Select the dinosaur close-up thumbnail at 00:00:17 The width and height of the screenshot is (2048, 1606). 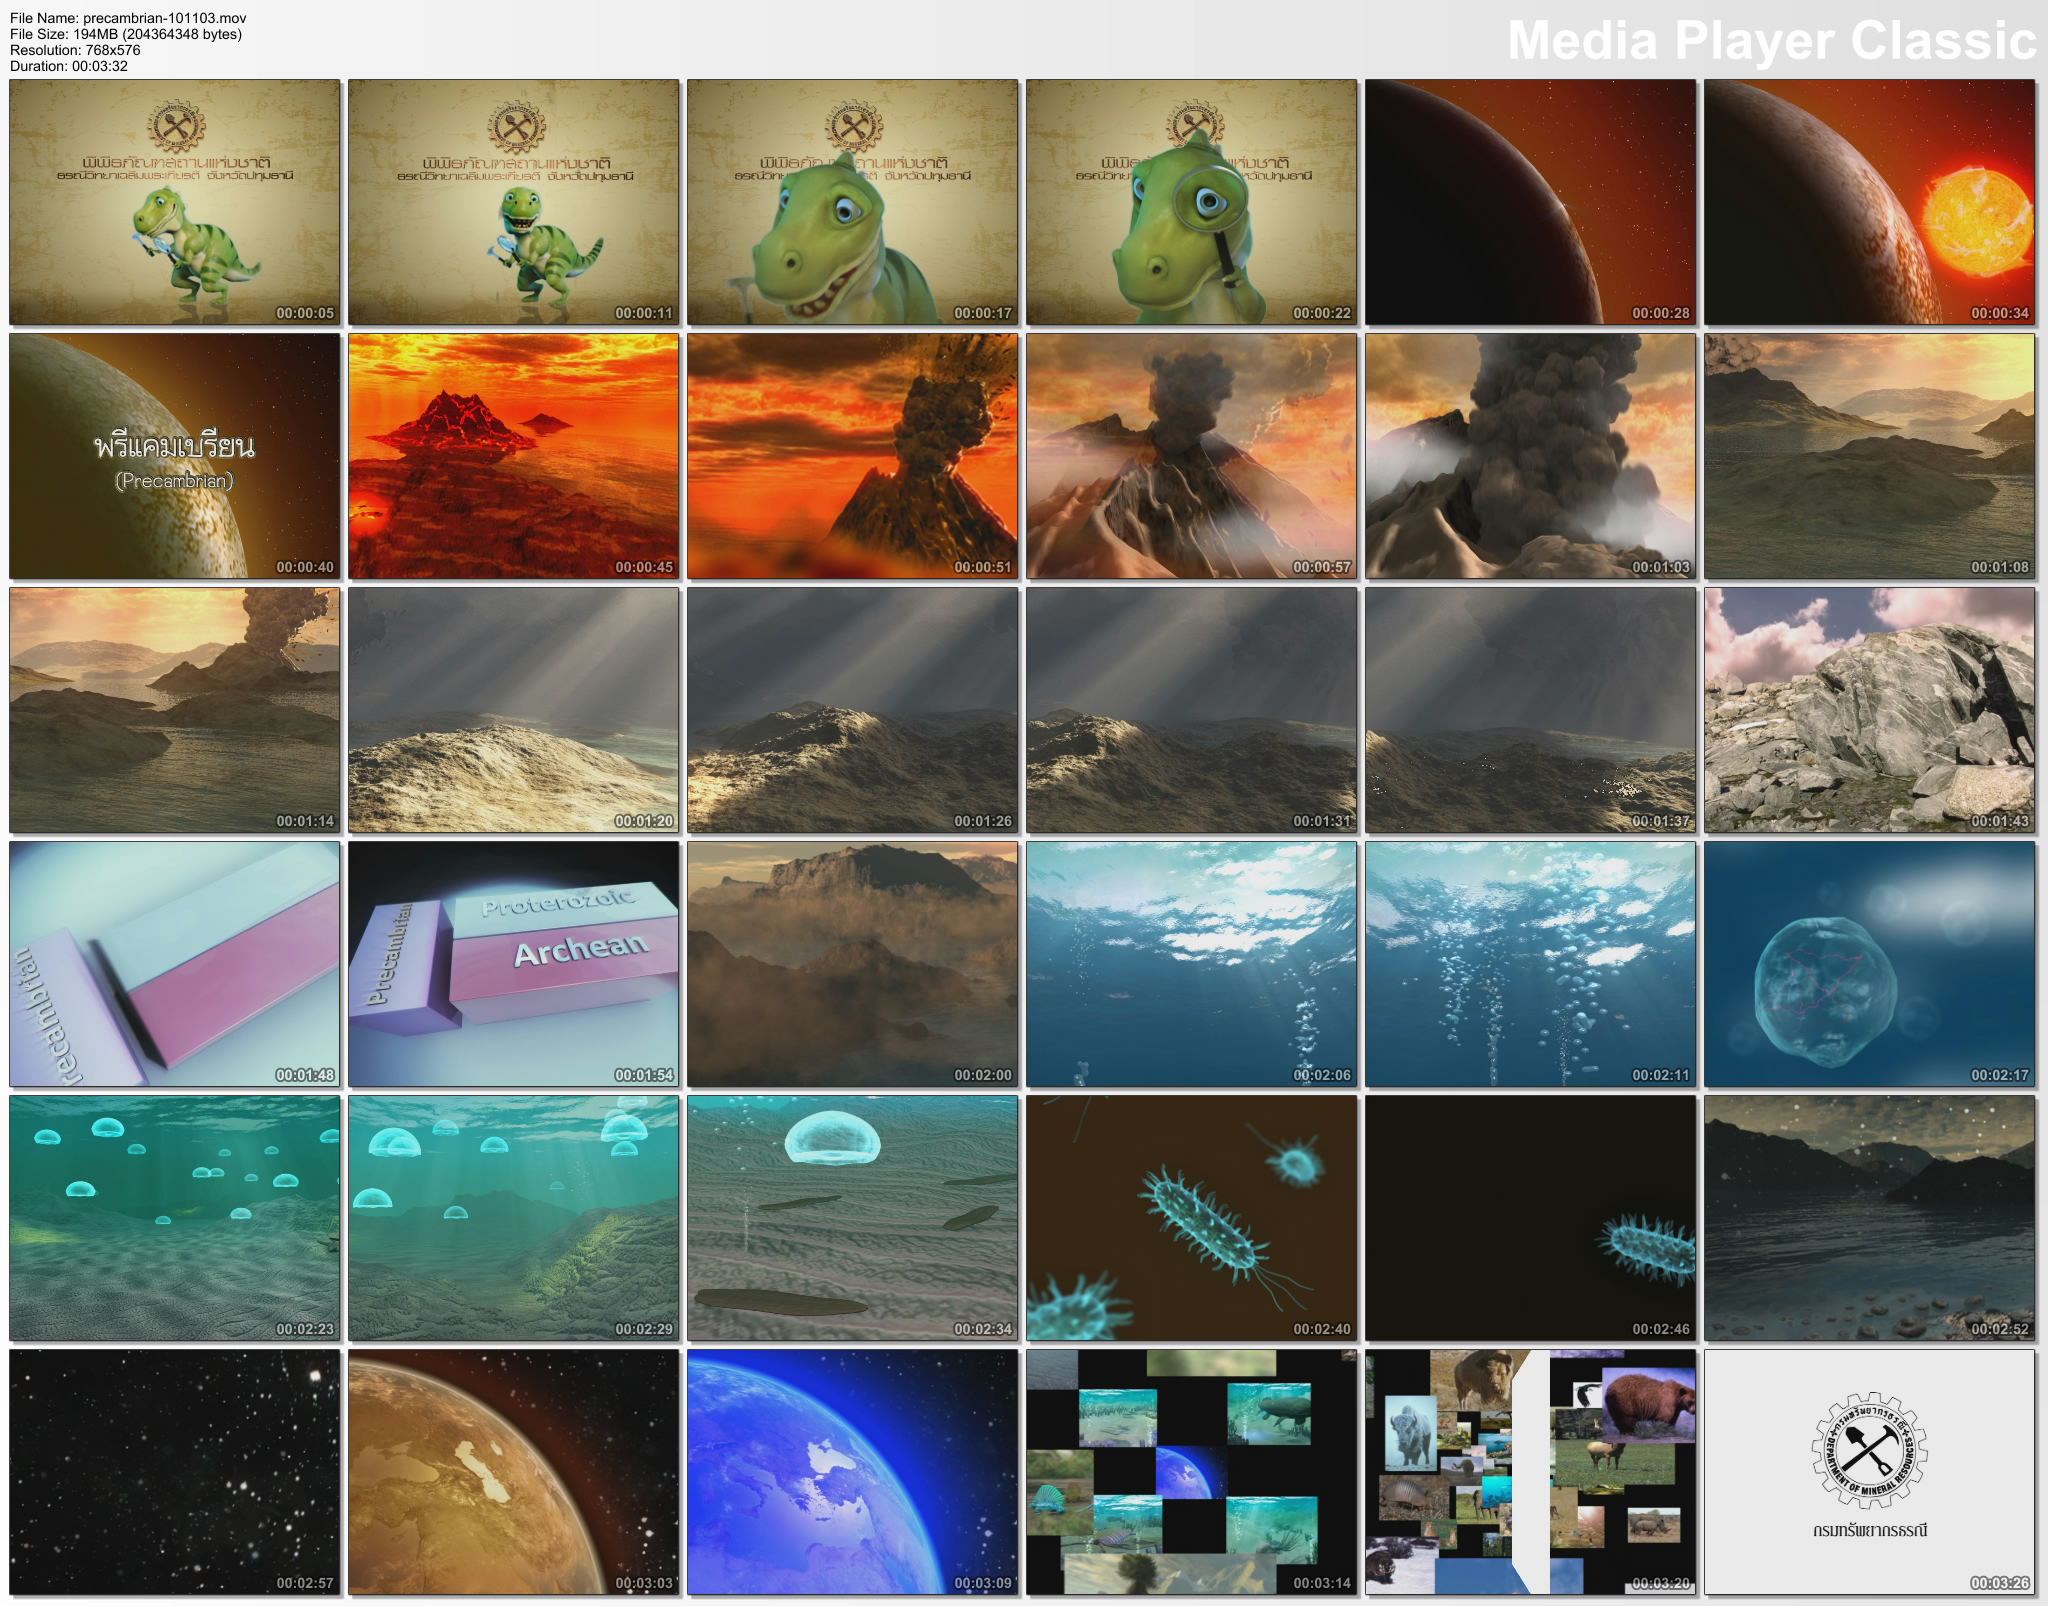853,202
